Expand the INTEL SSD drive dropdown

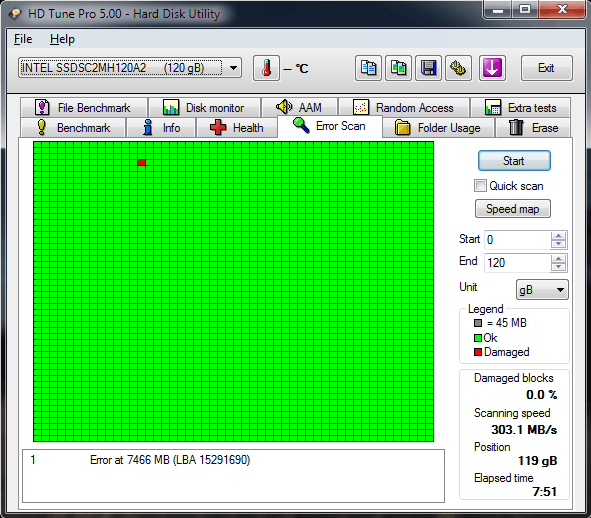coord(234,68)
